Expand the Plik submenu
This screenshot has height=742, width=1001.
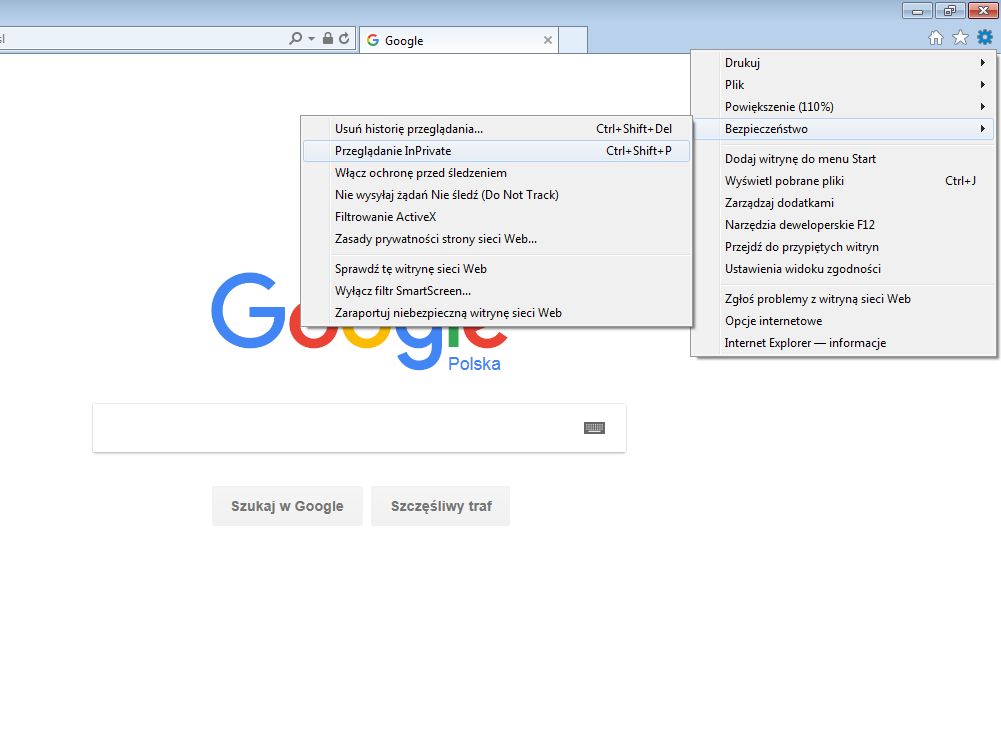point(843,84)
